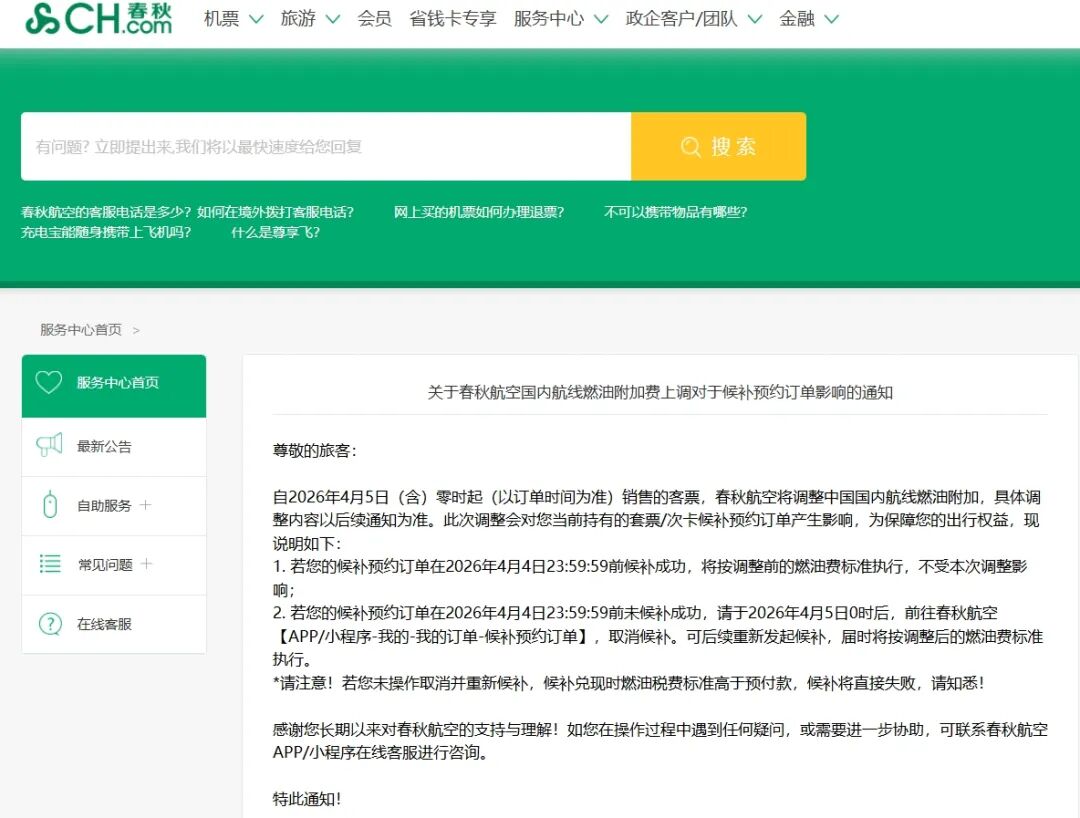Select 自助服务 label in the sidebar
Viewport: 1080px width, 818px height.
[104, 505]
